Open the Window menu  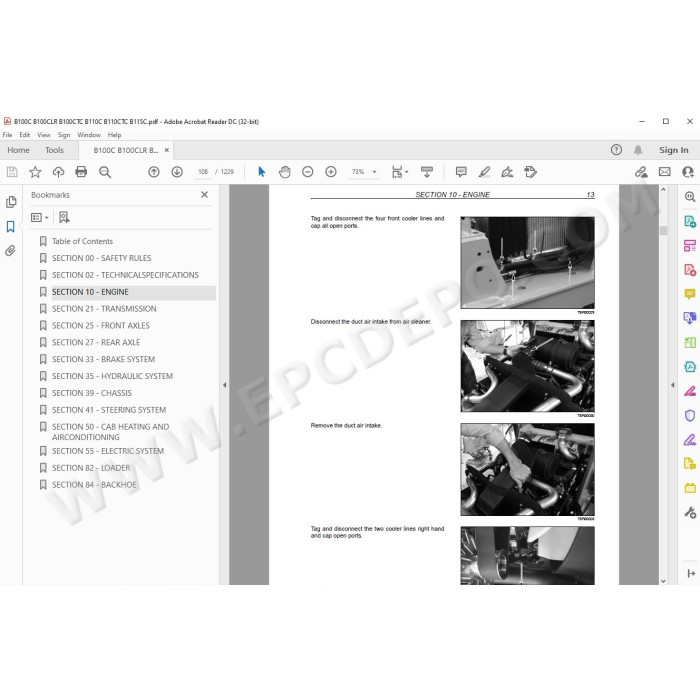coord(89,135)
